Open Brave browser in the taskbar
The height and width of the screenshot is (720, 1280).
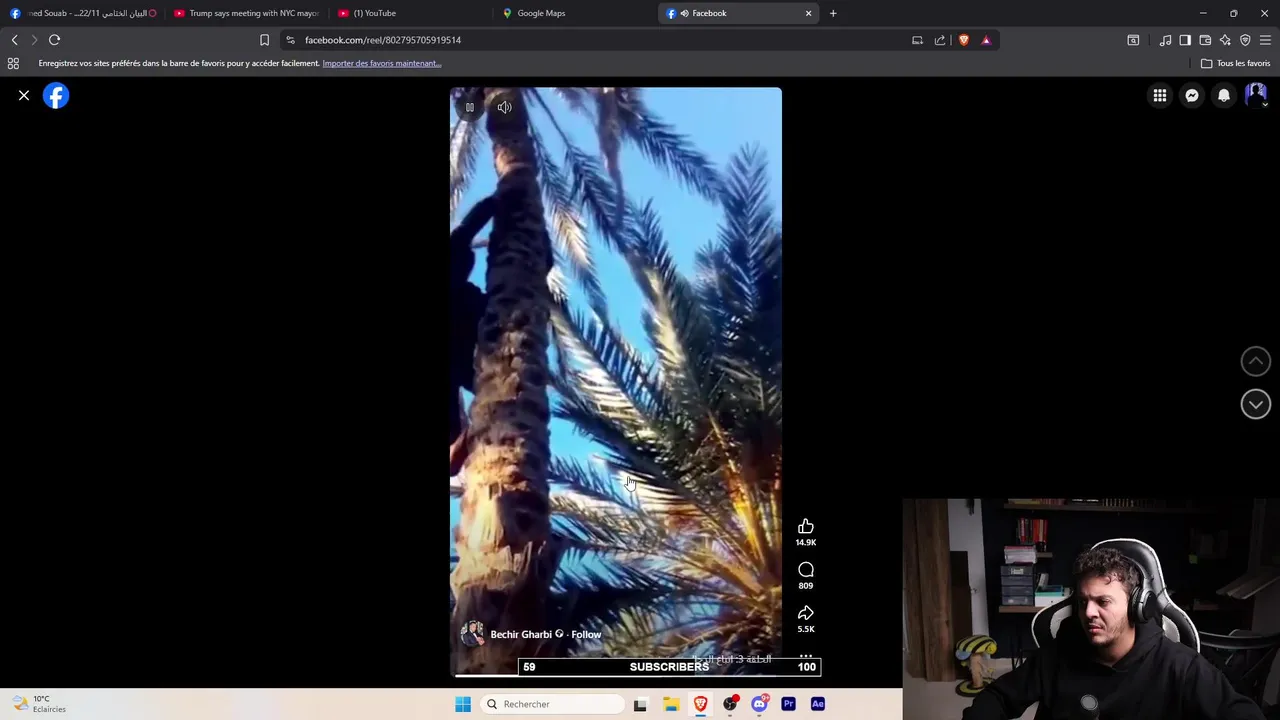tap(700, 704)
